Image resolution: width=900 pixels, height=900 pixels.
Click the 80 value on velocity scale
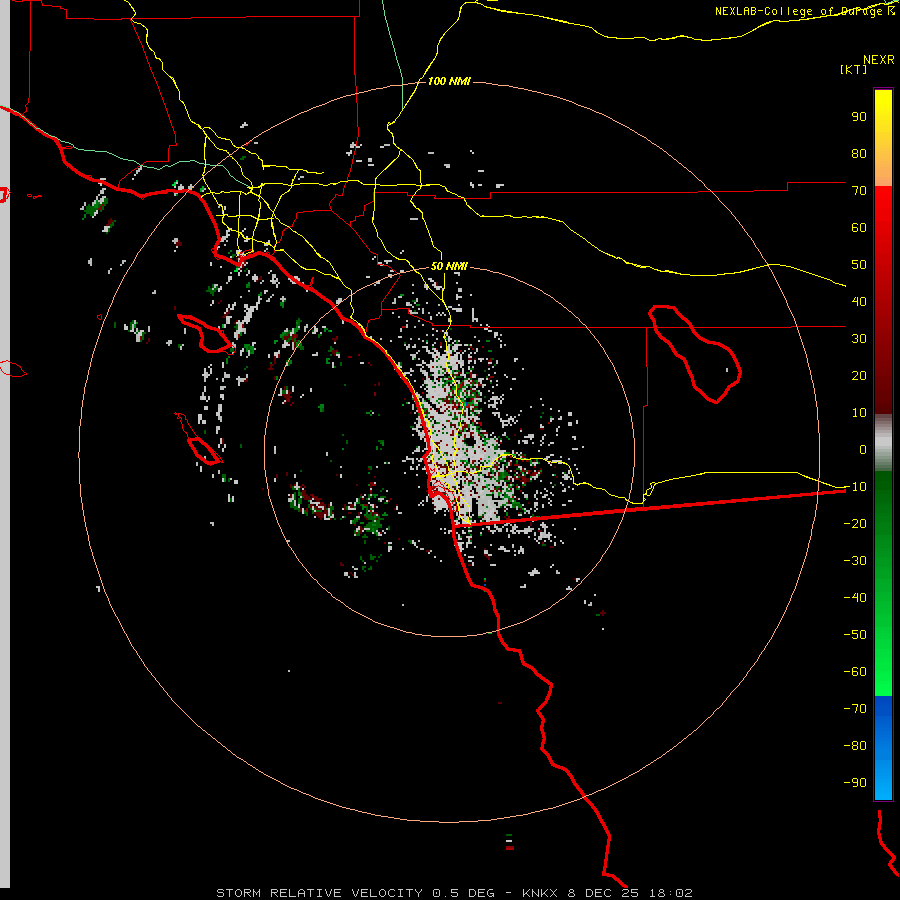[x=859, y=154]
